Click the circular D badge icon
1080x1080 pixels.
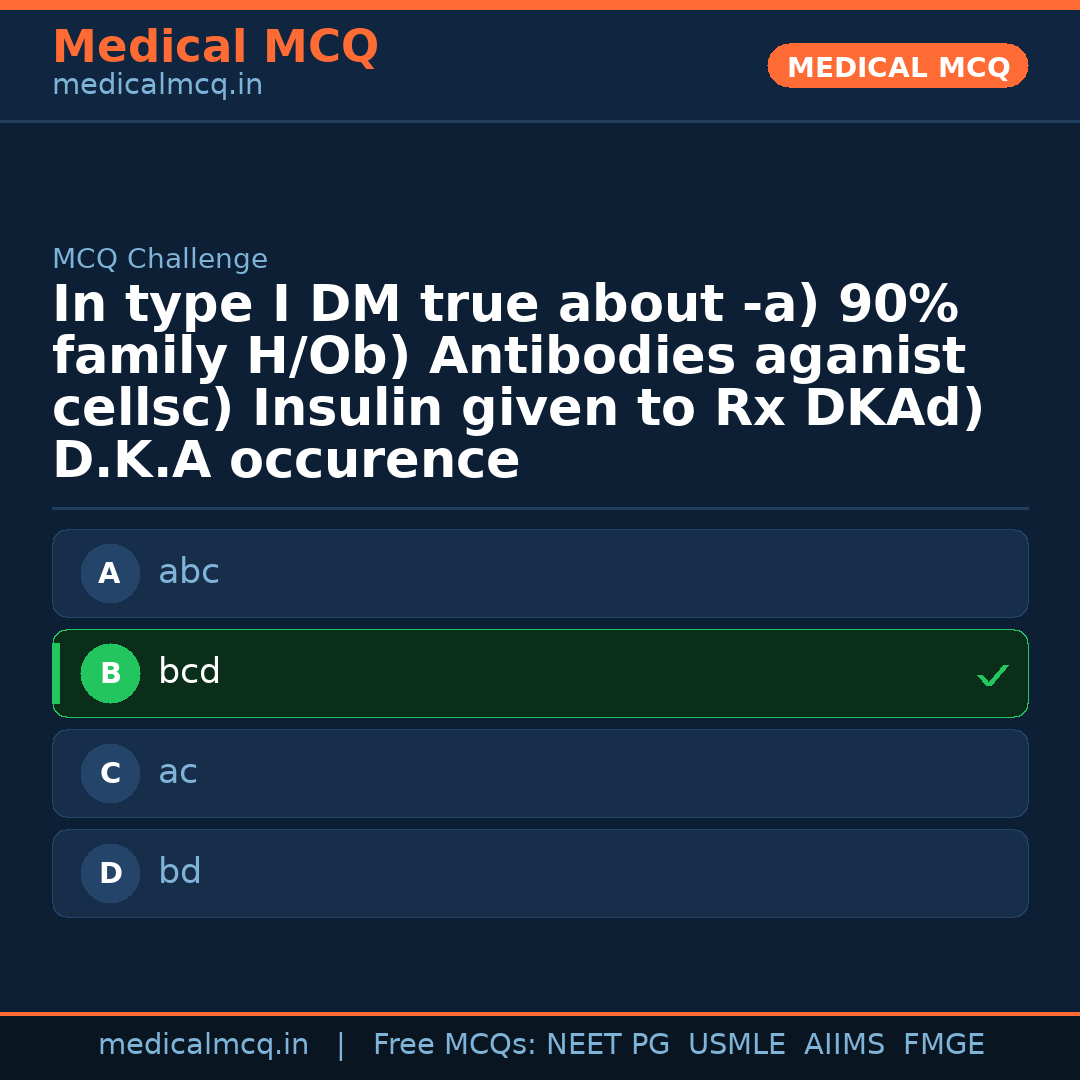110,873
